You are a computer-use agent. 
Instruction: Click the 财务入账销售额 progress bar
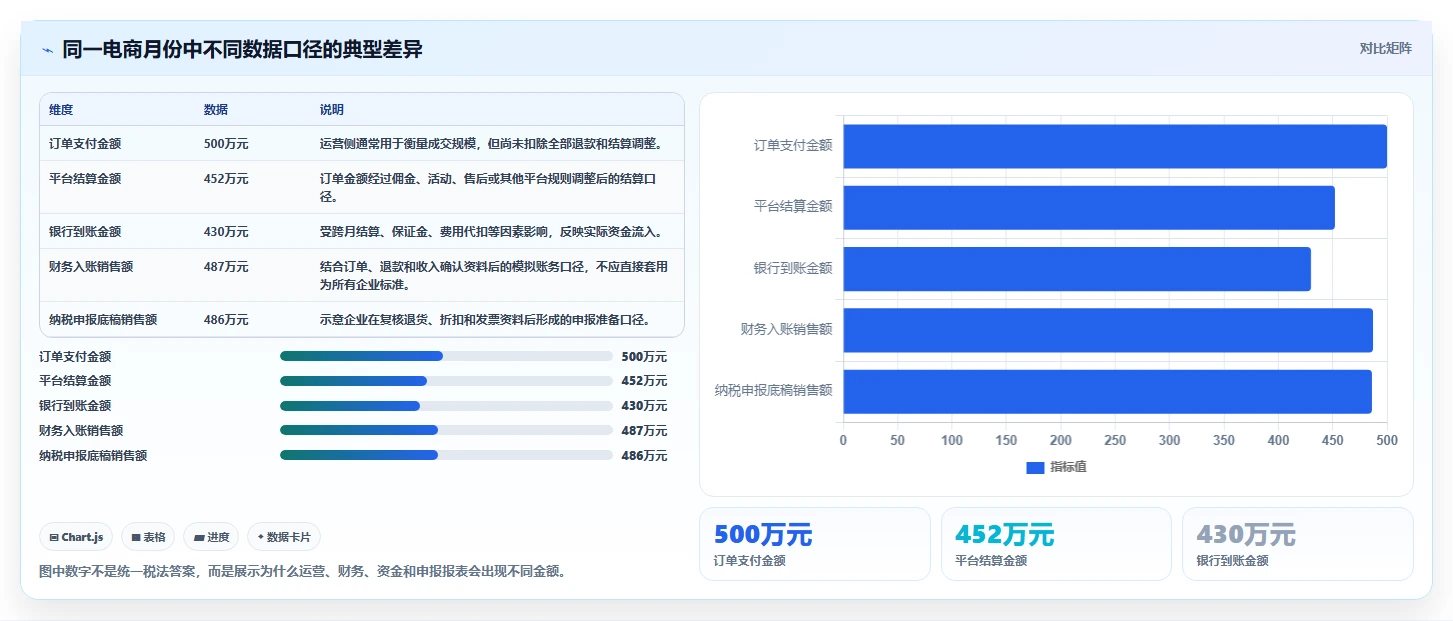point(446,430)
